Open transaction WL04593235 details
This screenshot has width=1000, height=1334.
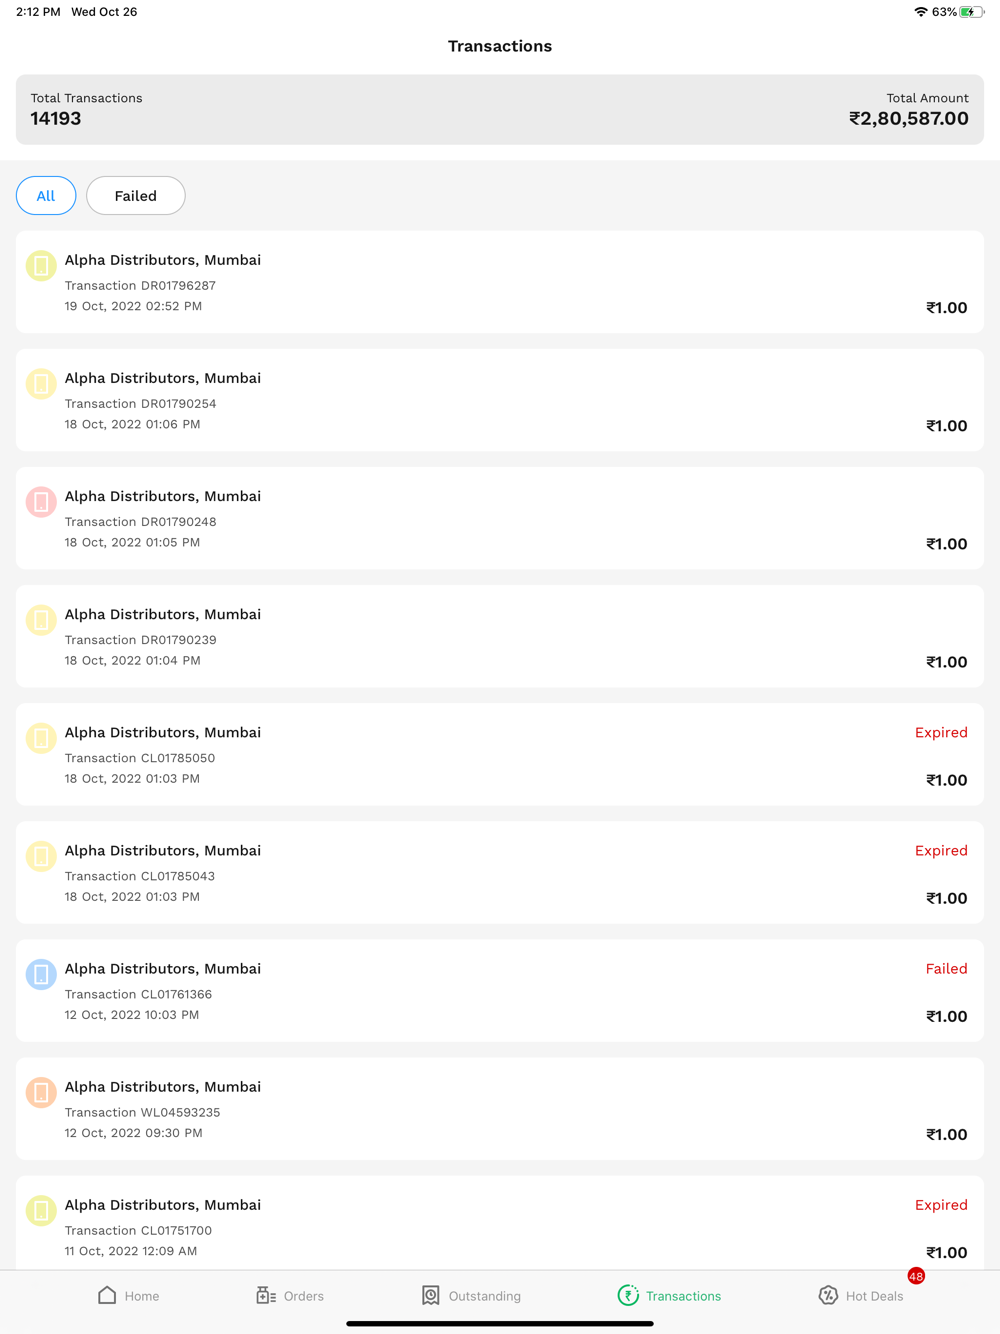[500, 1108]
